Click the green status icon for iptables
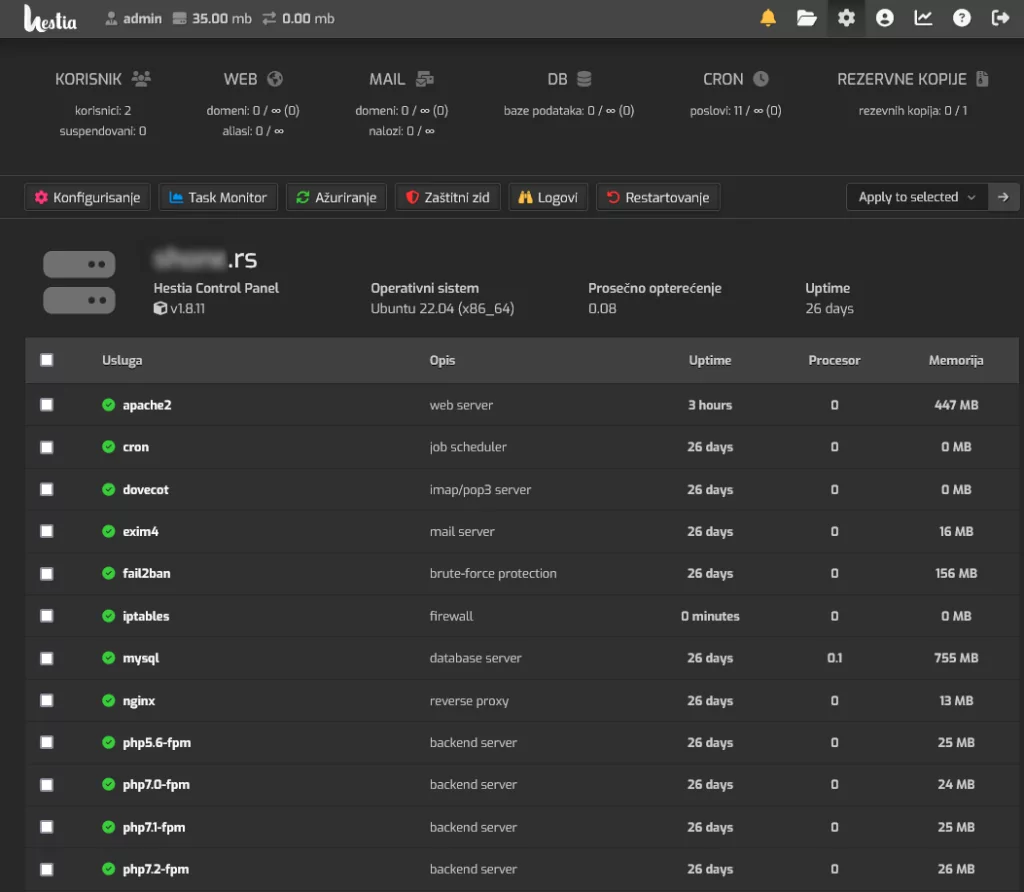1024x892 pixels. click(x=108, y=616)
